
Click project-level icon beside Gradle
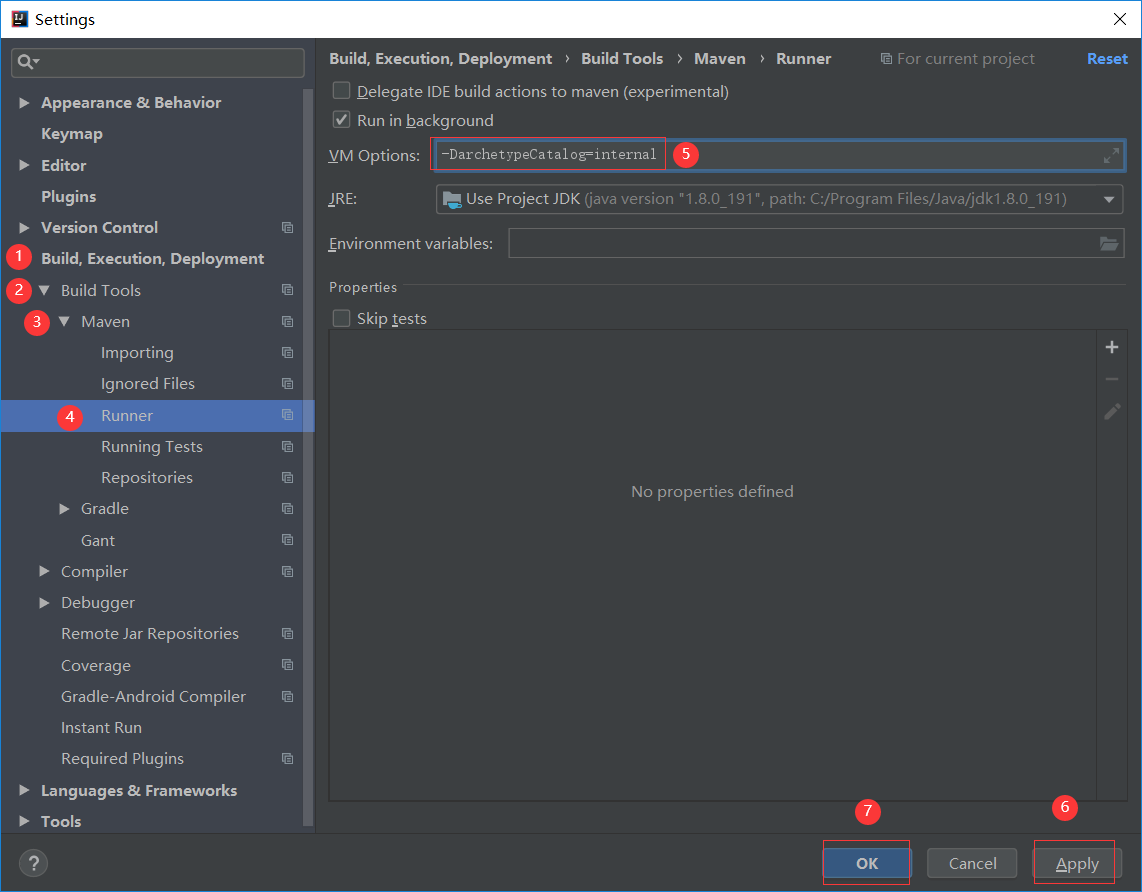288,509
